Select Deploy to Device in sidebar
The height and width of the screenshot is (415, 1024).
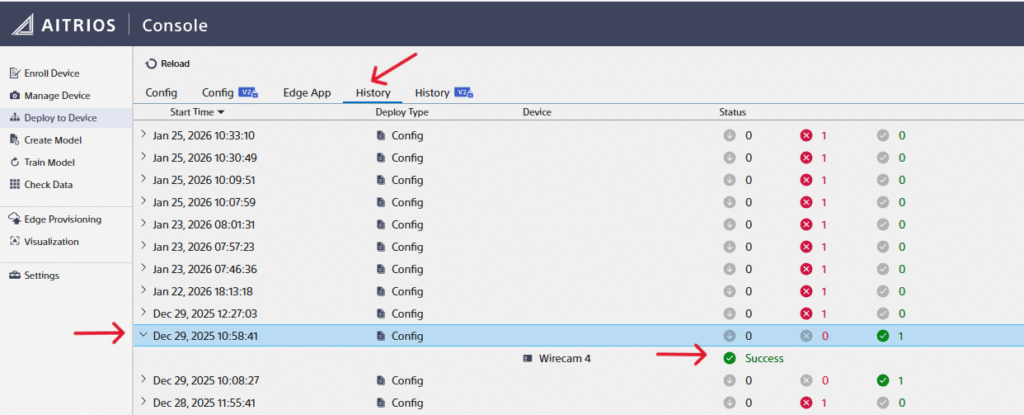pyautogui.click(x=60, y=118)
